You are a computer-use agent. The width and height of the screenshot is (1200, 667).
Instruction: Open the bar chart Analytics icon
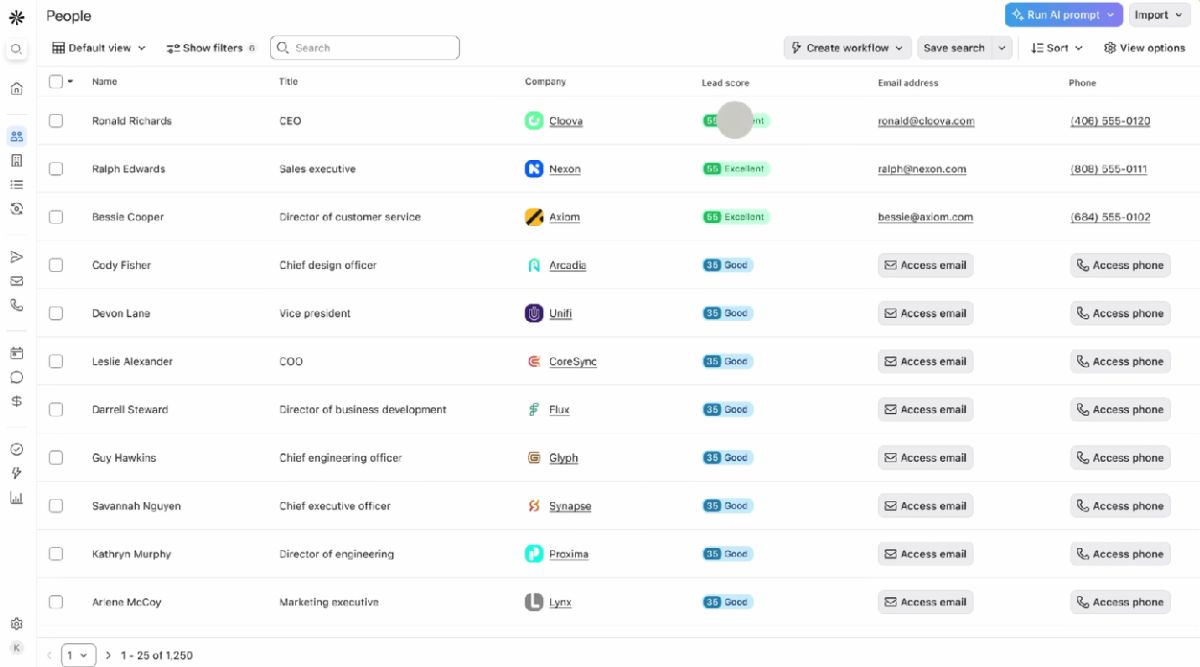tap(16, 497)
